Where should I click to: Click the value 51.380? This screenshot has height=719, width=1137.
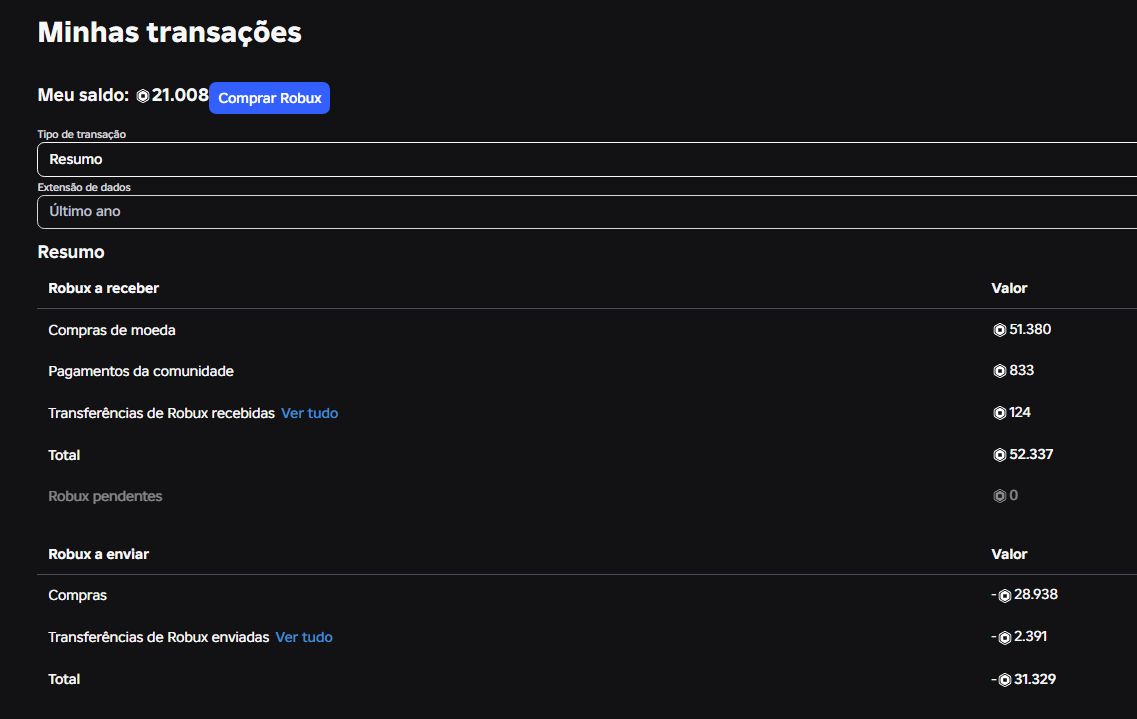[1030, 329]
